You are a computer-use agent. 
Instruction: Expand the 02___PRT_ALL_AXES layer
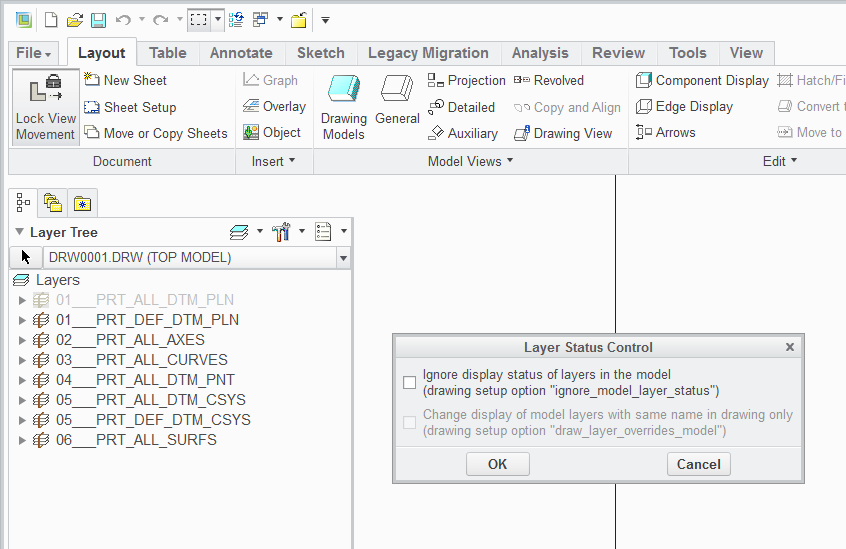(22, 340)
